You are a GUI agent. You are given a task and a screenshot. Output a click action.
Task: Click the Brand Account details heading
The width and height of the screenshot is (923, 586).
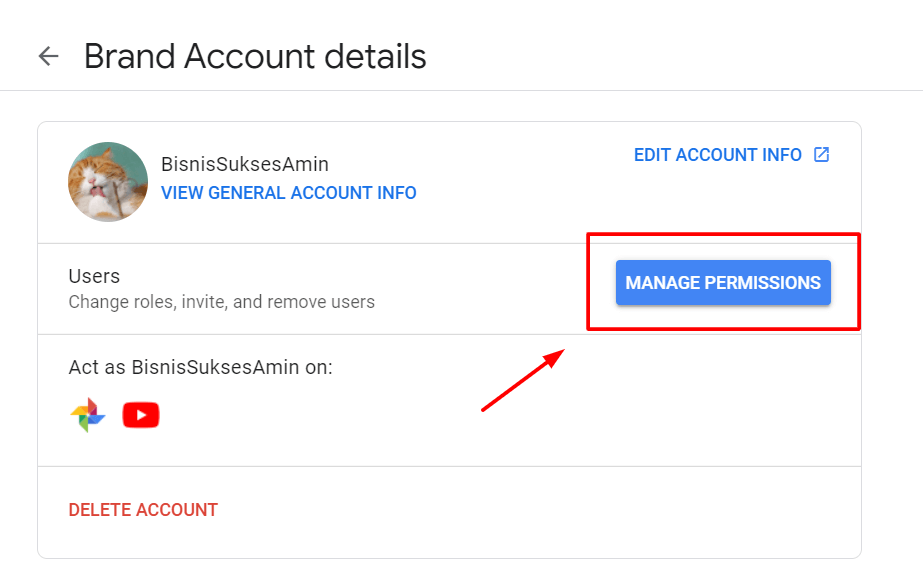(255, 56)
